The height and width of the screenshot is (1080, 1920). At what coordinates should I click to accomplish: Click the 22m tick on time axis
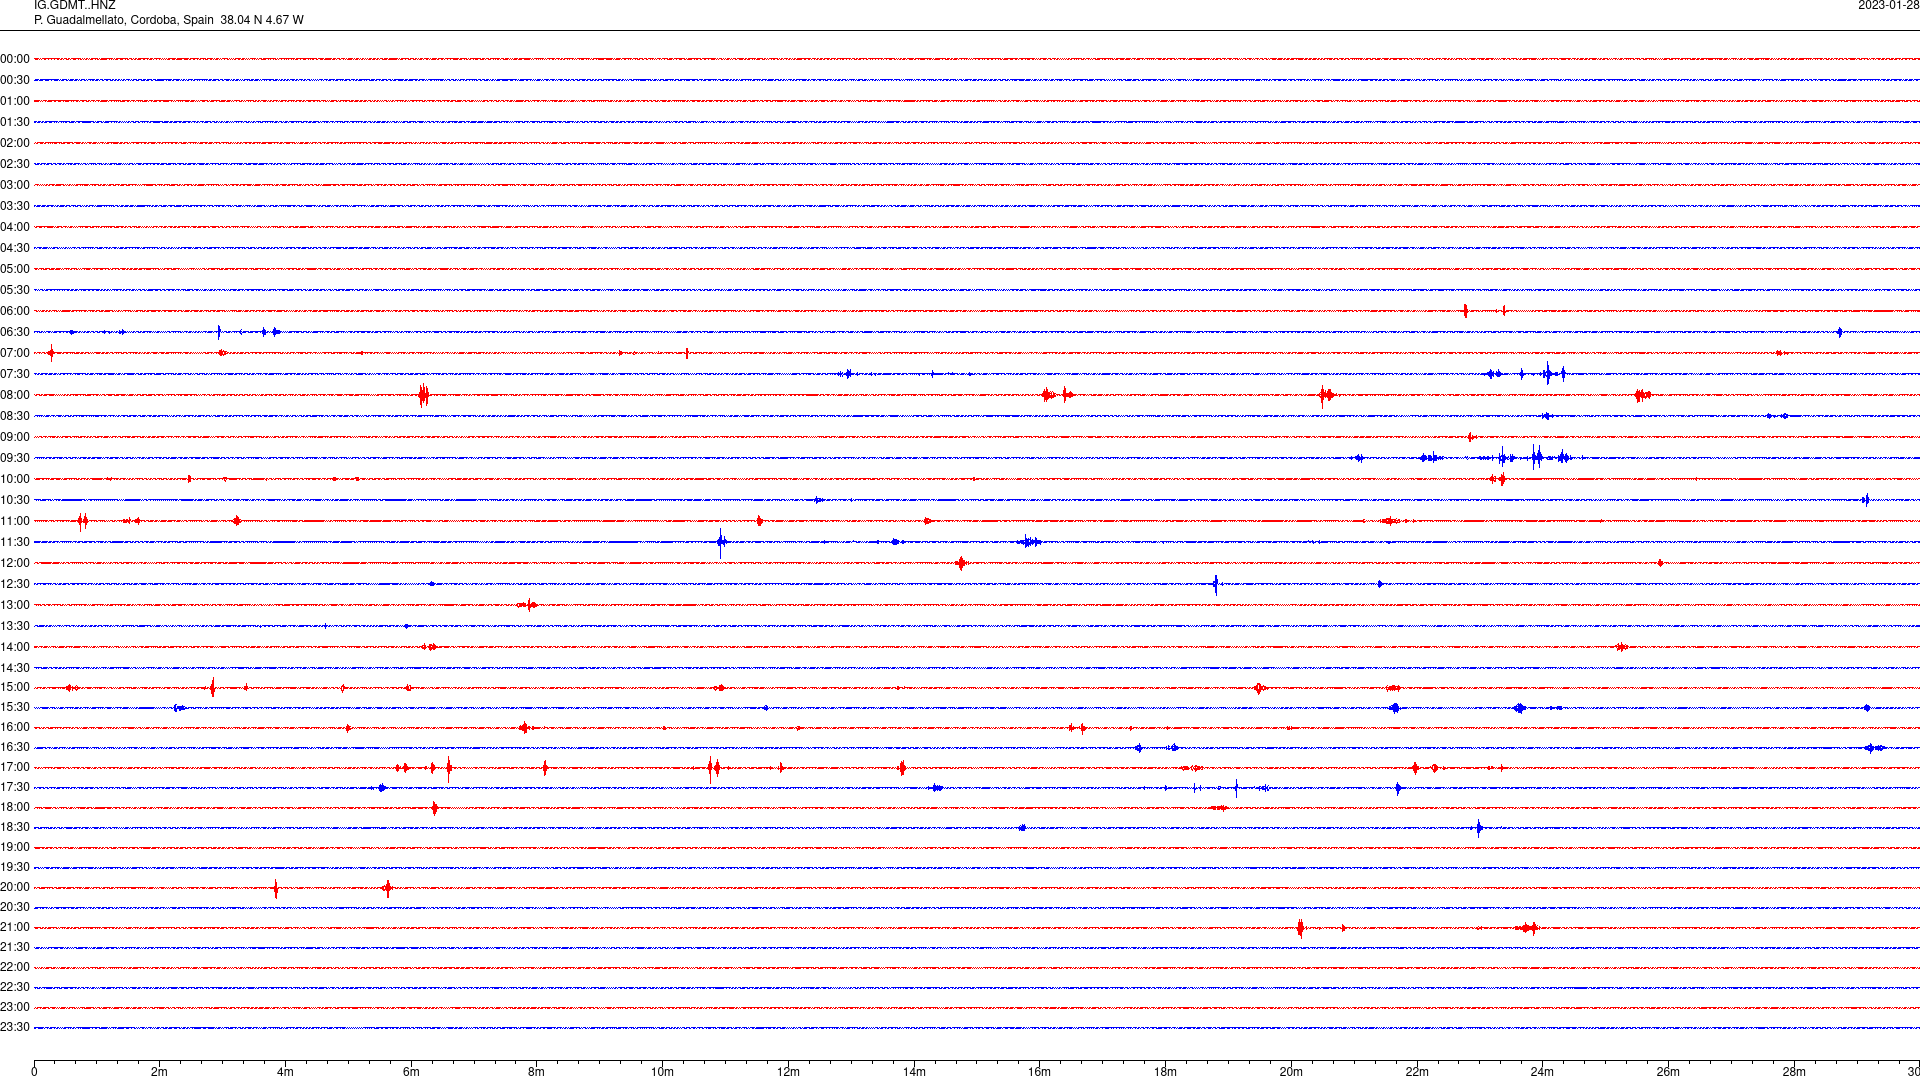pos(1417,1072)
